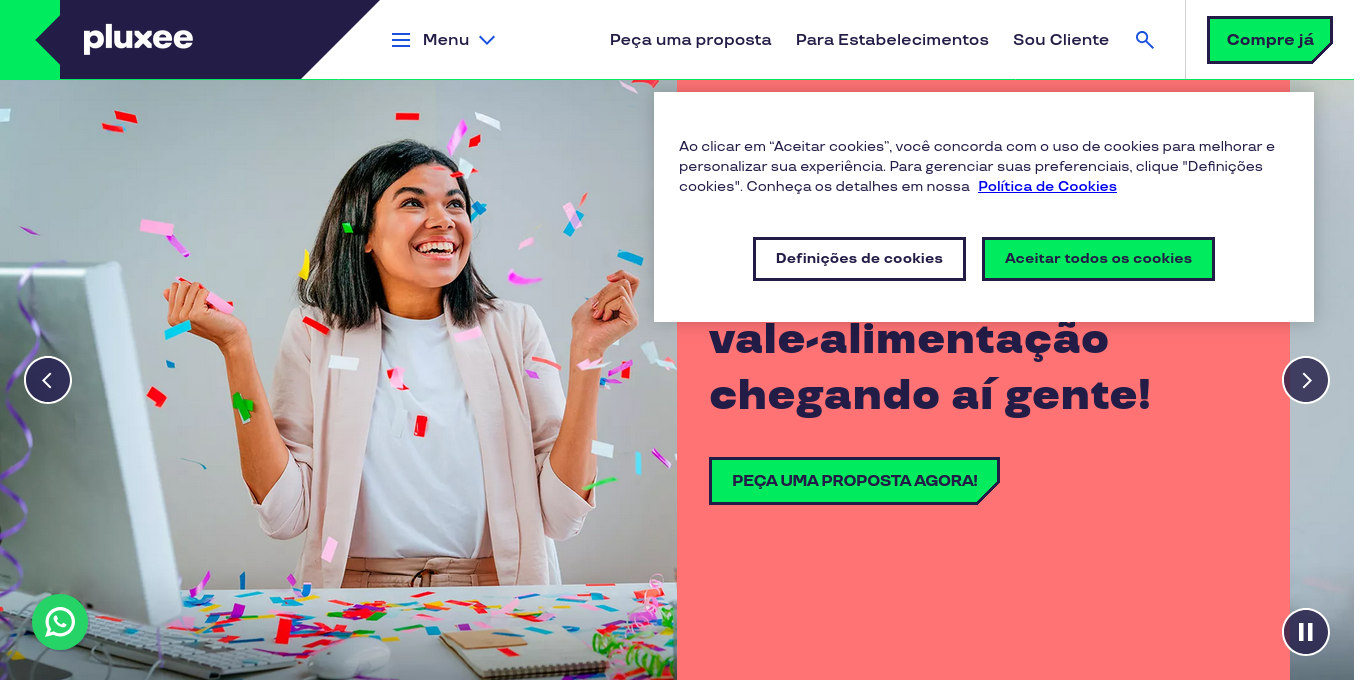Open the Política de Cookies link
This screenshot has width=1366, height=682.
(1047, 187)
